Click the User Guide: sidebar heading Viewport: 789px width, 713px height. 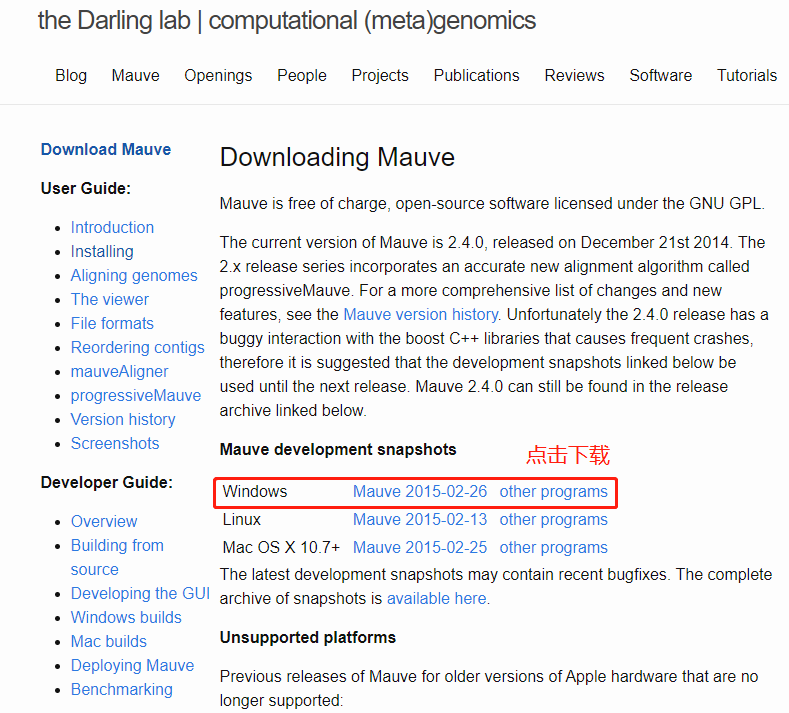pyautogui.click(x=86, y=189)
